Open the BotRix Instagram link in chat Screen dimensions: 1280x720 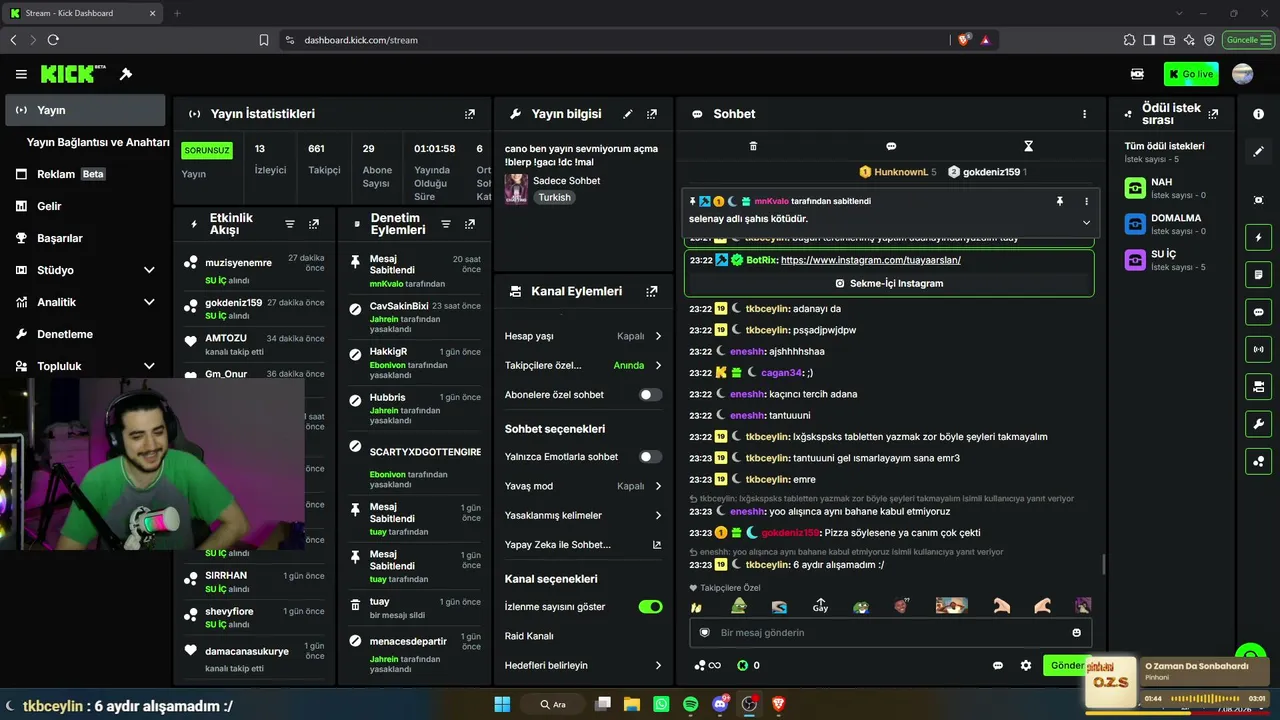[871, 260]
